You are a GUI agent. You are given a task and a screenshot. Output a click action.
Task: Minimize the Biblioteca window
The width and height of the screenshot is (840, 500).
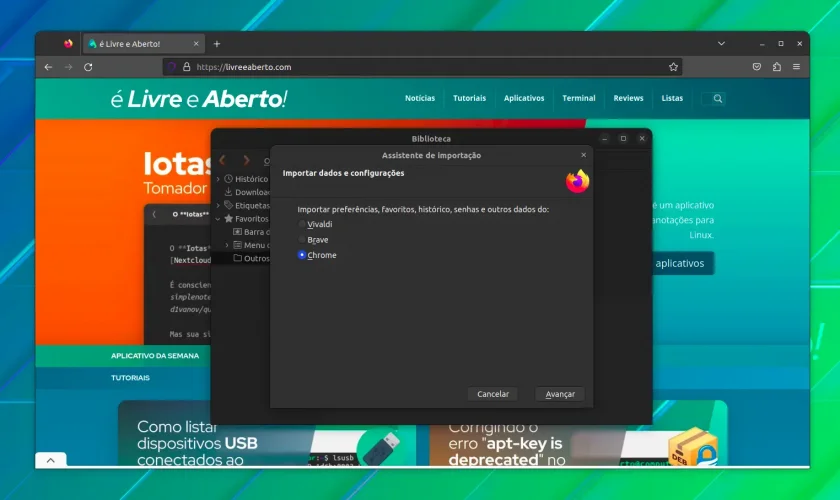pos(604,139)
